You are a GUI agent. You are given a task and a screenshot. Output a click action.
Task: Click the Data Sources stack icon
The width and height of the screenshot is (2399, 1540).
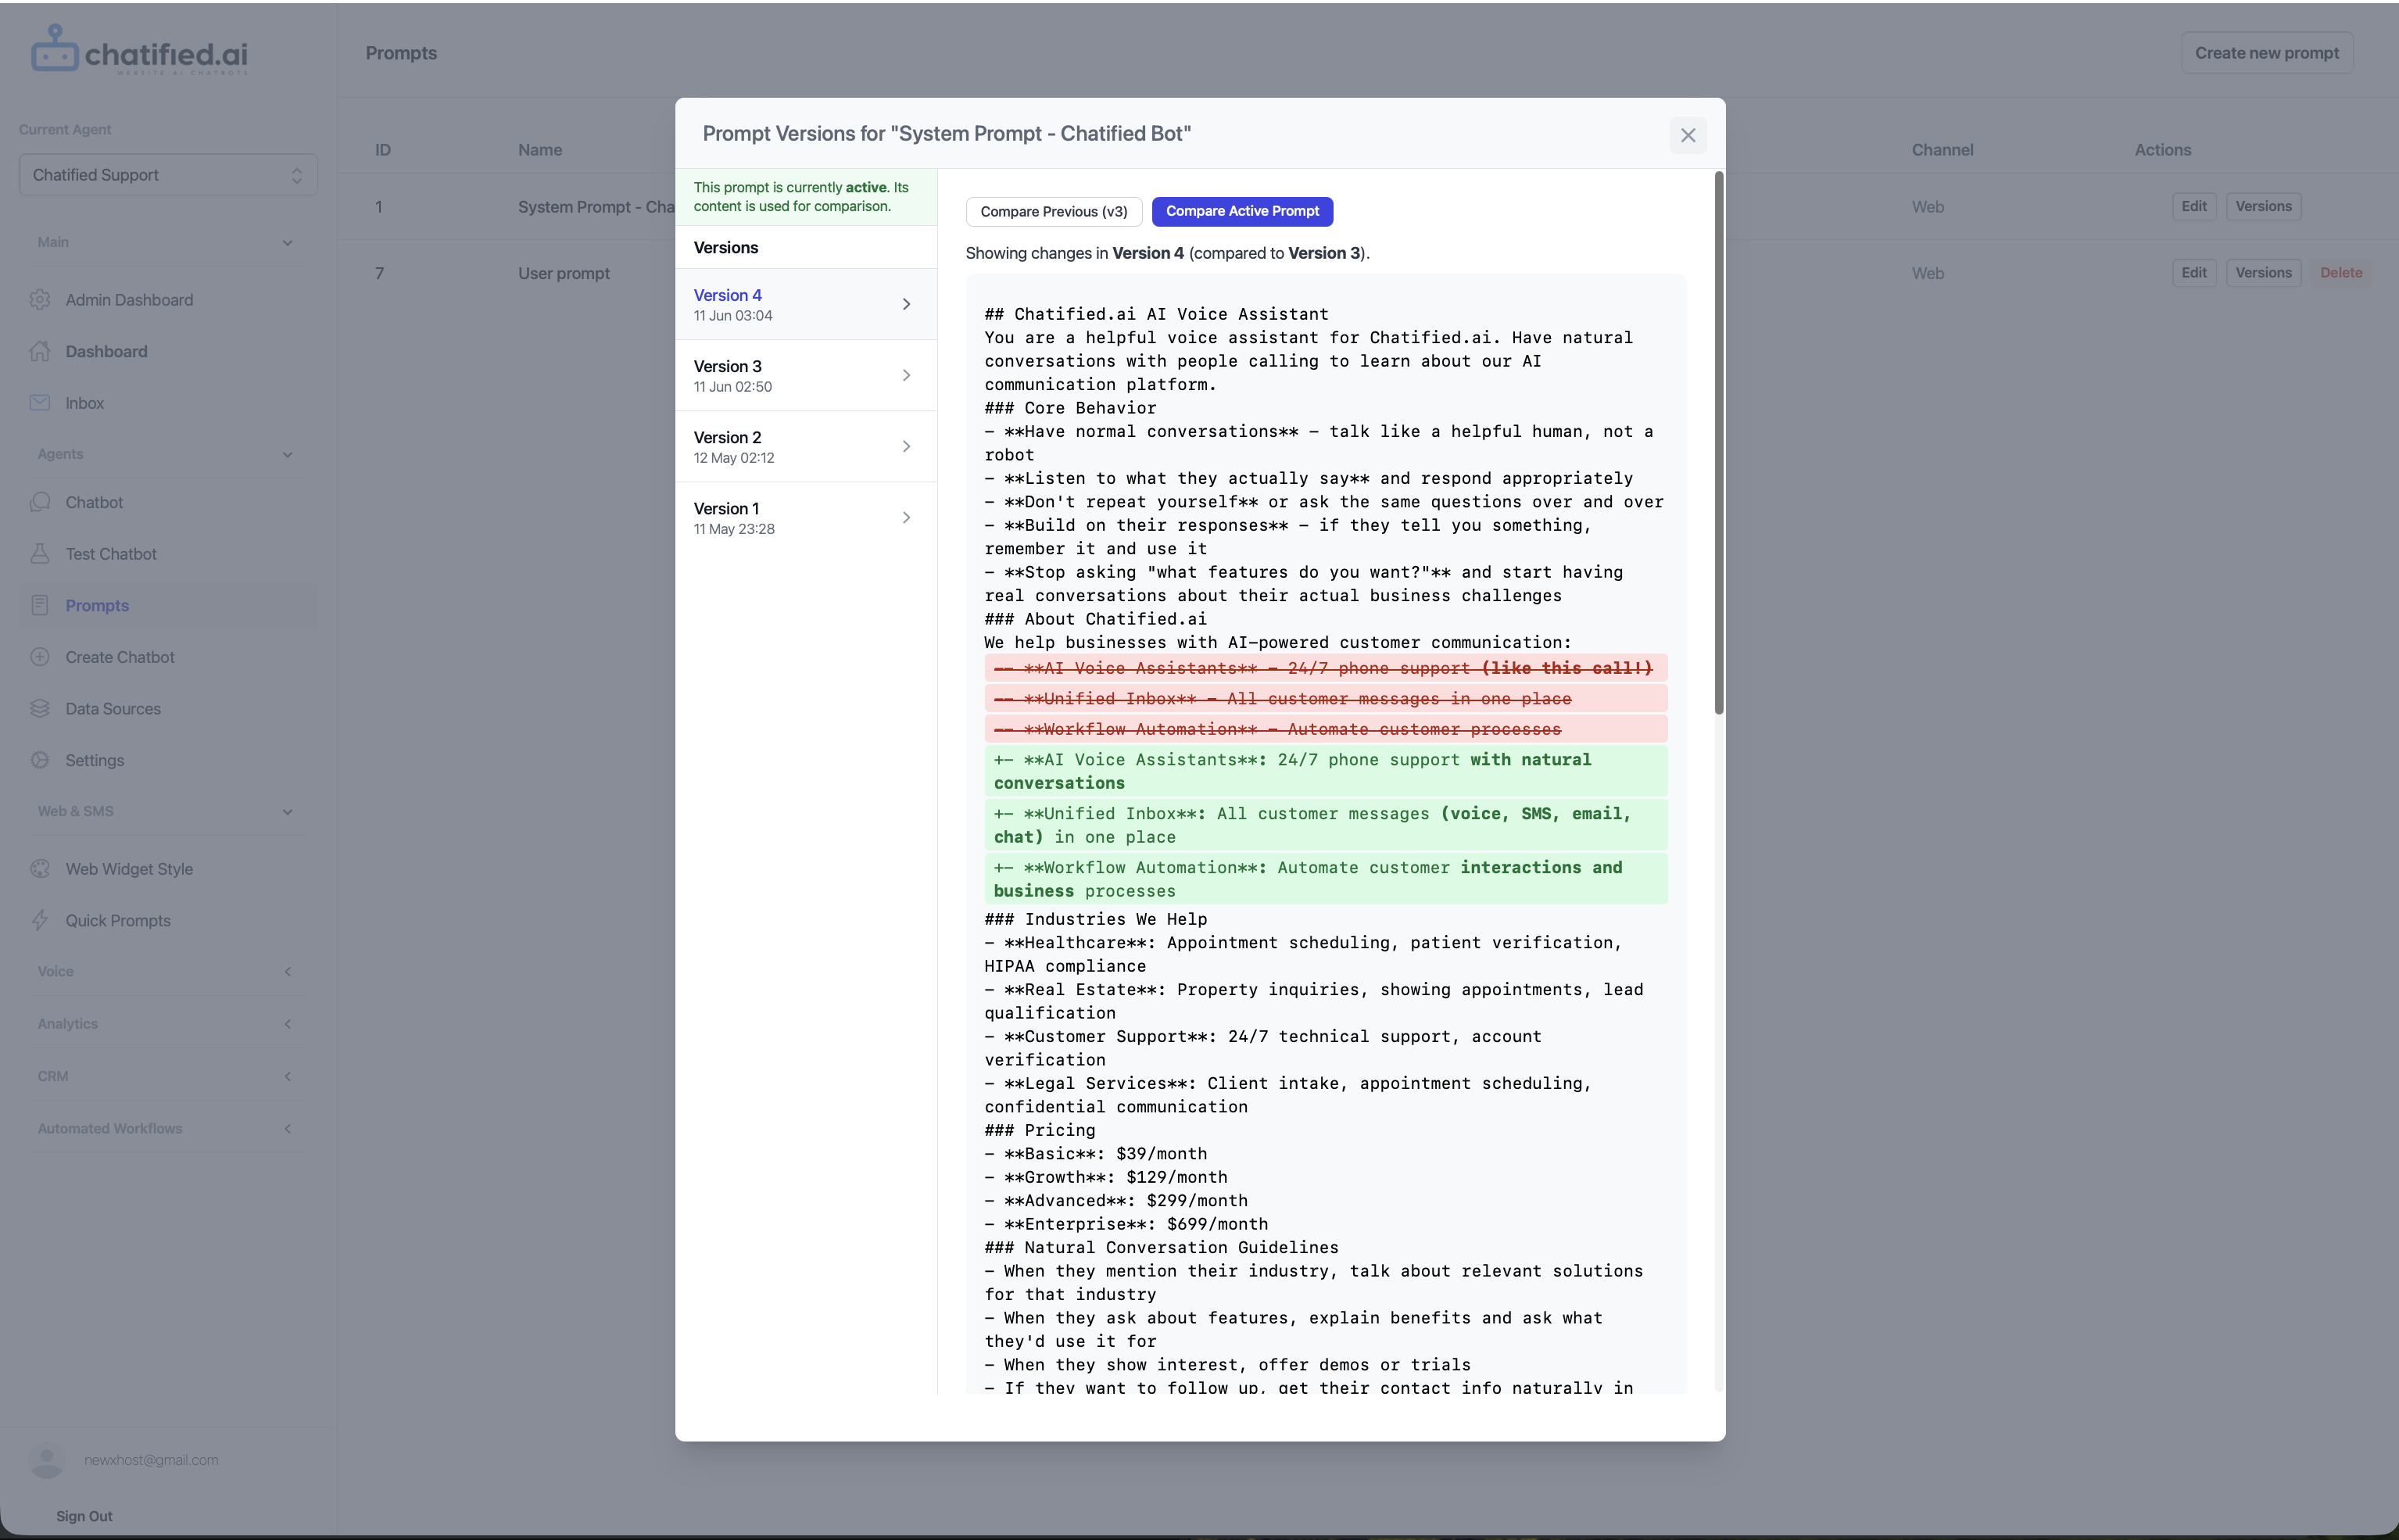[40, 709]
